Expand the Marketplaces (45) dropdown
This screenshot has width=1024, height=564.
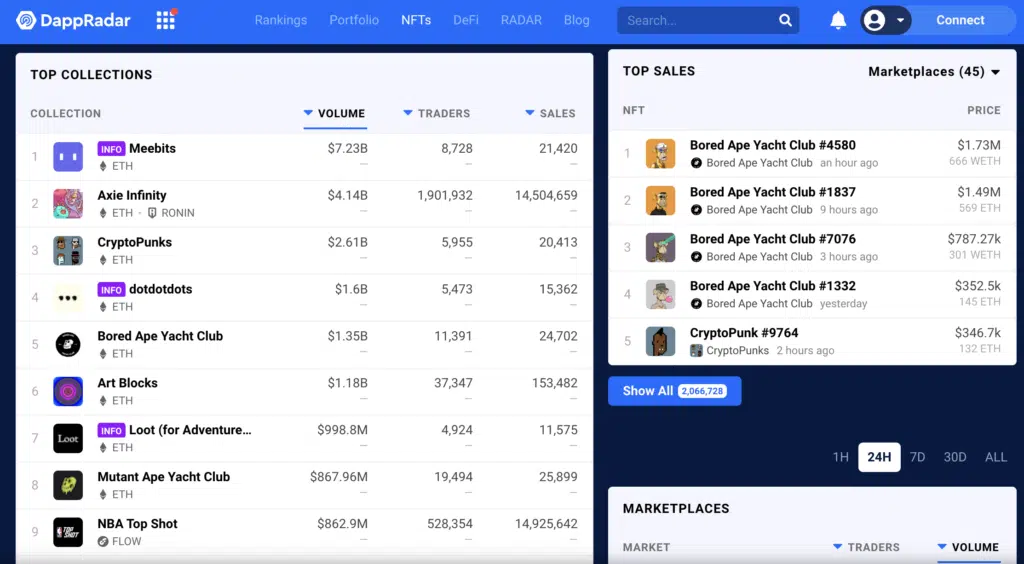pos(934,72)
